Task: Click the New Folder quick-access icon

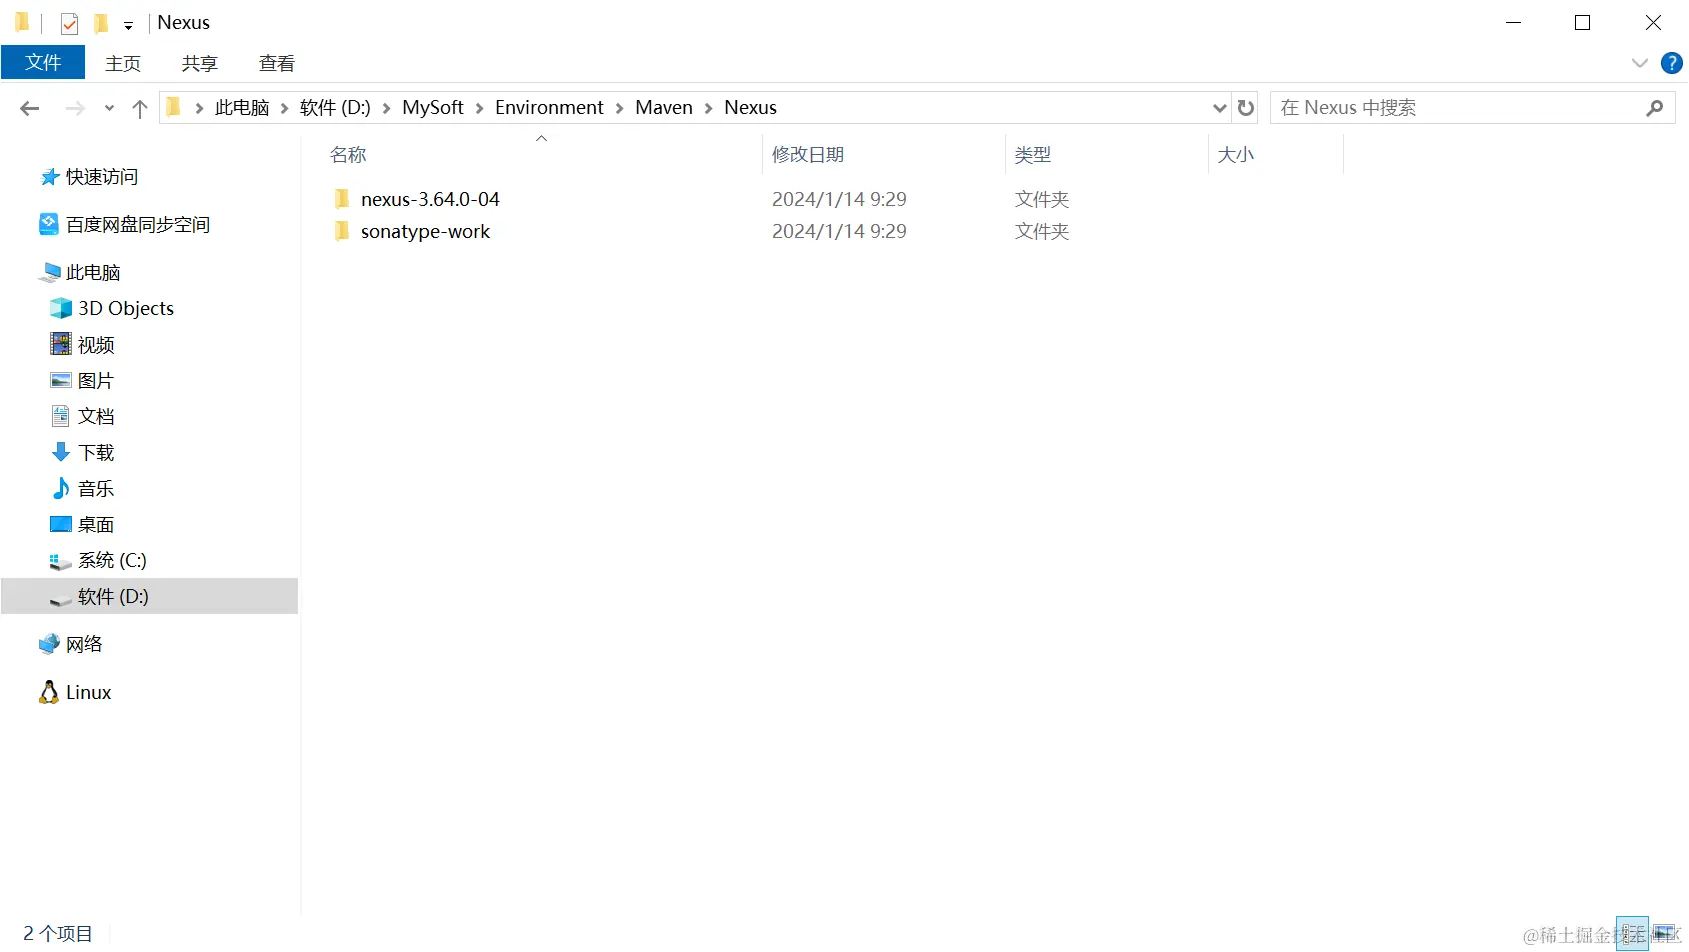Action: click(x=101, y=23)
